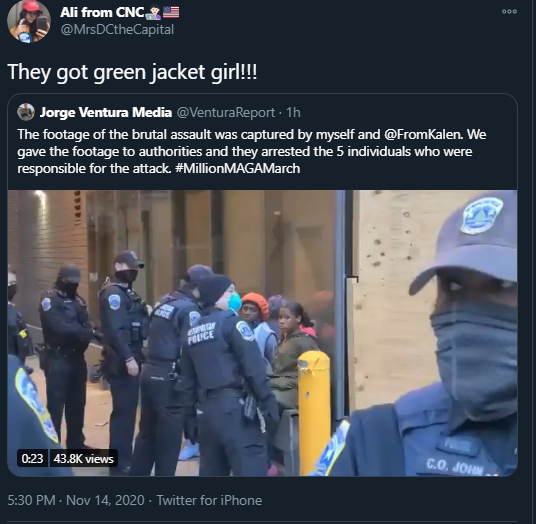This screenshot has width=536, height=524.
Task: Click the technologist emoji beside CNC
Action: tap(153, 12)
